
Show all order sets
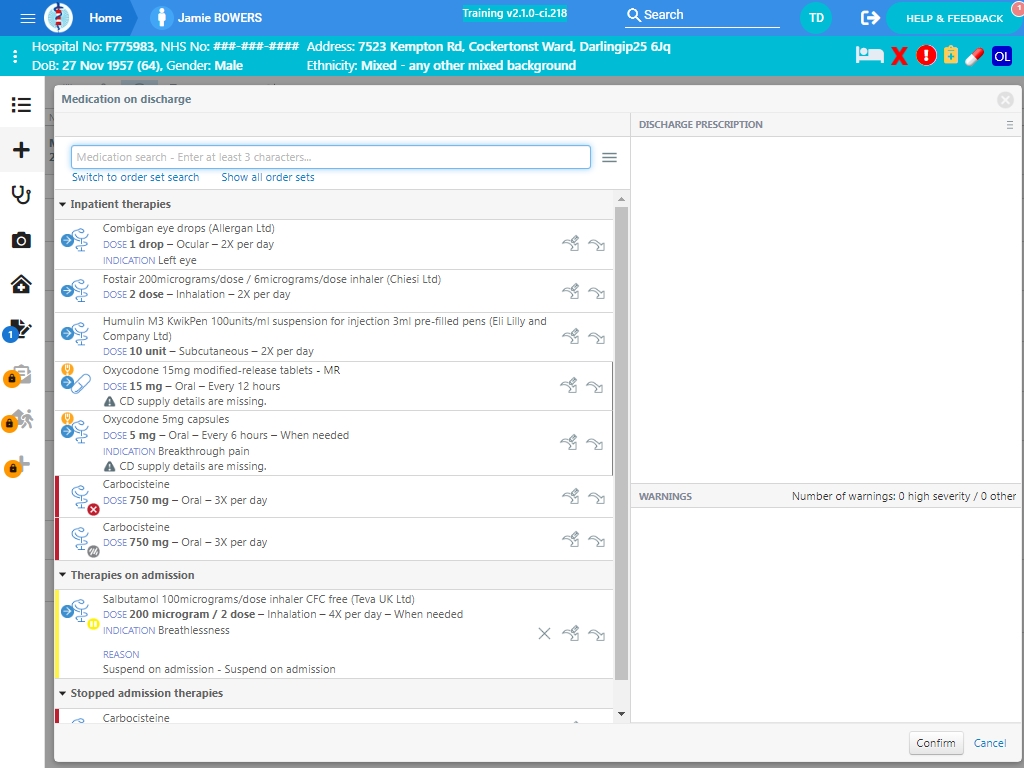[268, 177]
